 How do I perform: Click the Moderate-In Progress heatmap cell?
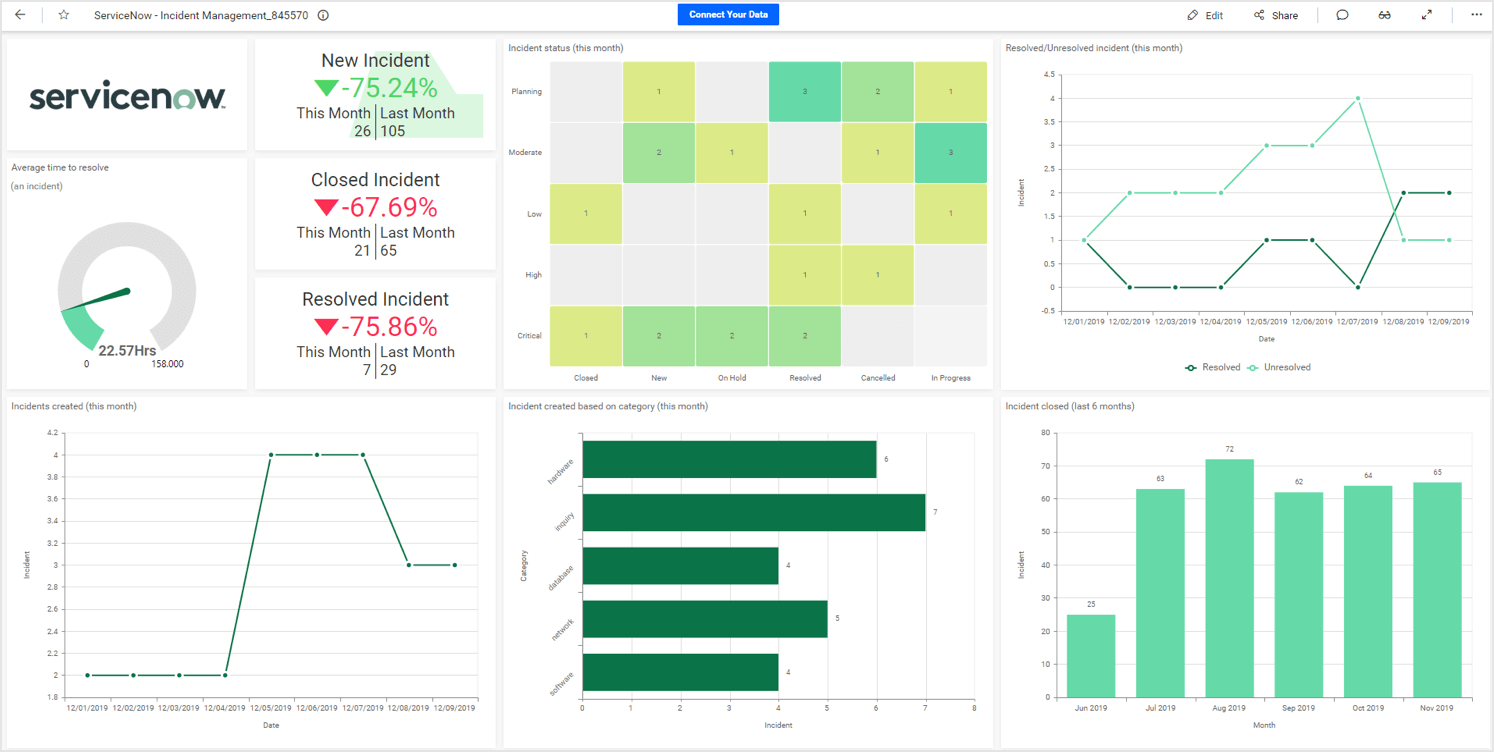pos(950,153)
